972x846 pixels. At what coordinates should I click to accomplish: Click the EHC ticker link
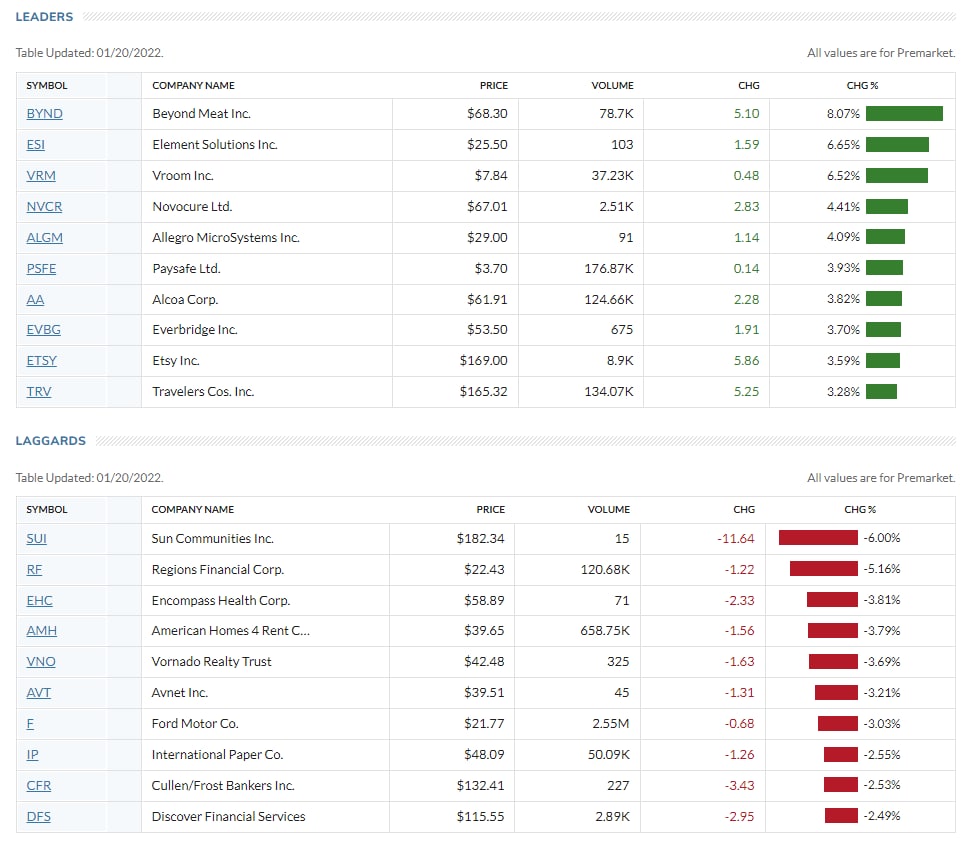point(39,601)
